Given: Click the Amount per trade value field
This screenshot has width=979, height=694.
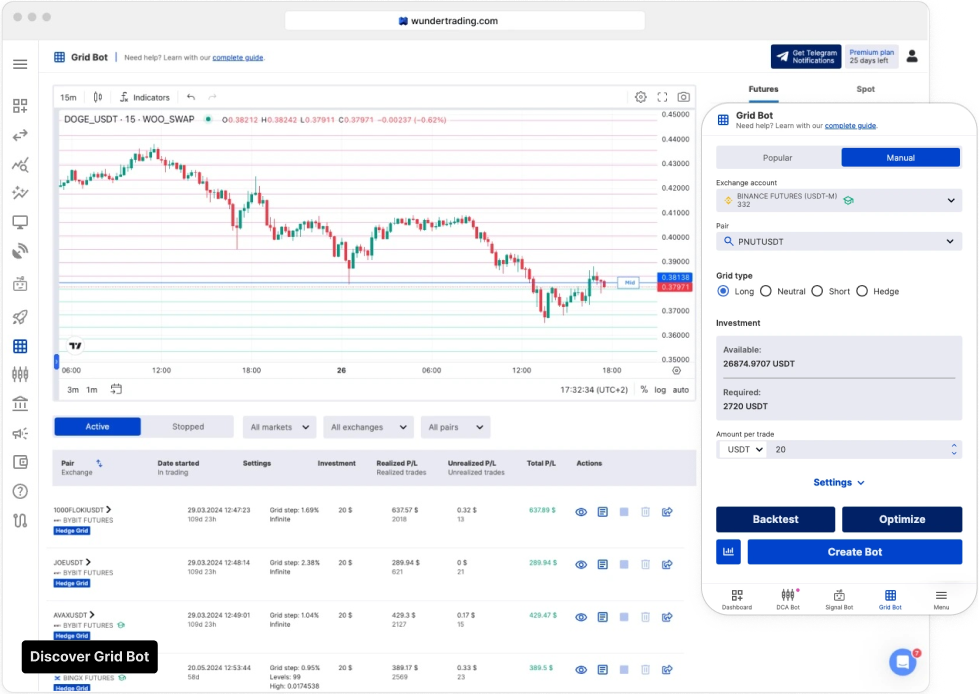Looking at the screenshot, I should point(858,449).
